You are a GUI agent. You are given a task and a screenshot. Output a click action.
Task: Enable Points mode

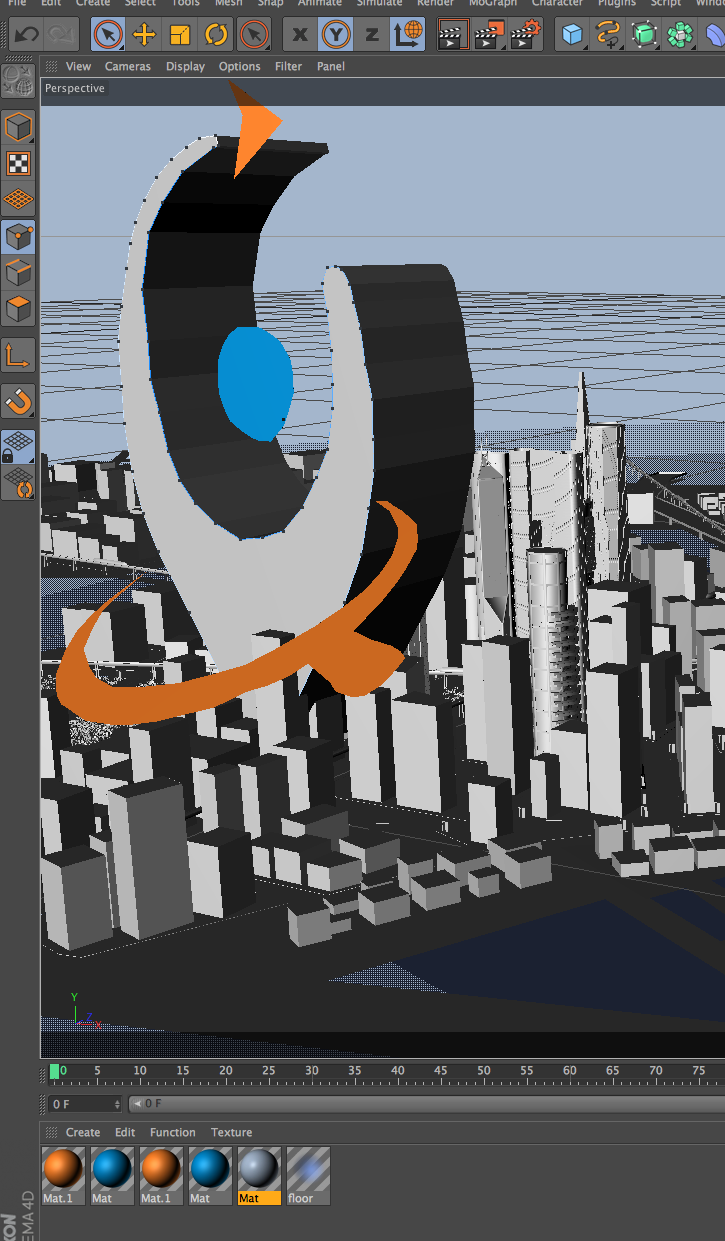18,237
